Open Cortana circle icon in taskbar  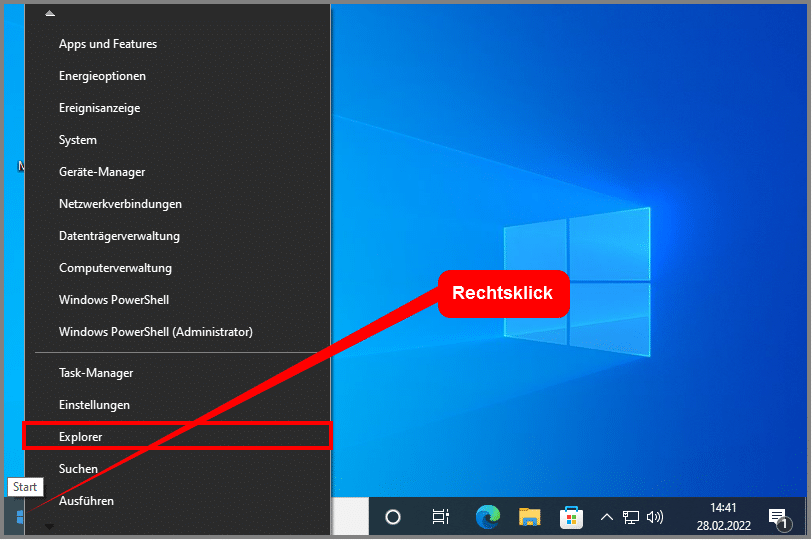click(x=393, y=517)
